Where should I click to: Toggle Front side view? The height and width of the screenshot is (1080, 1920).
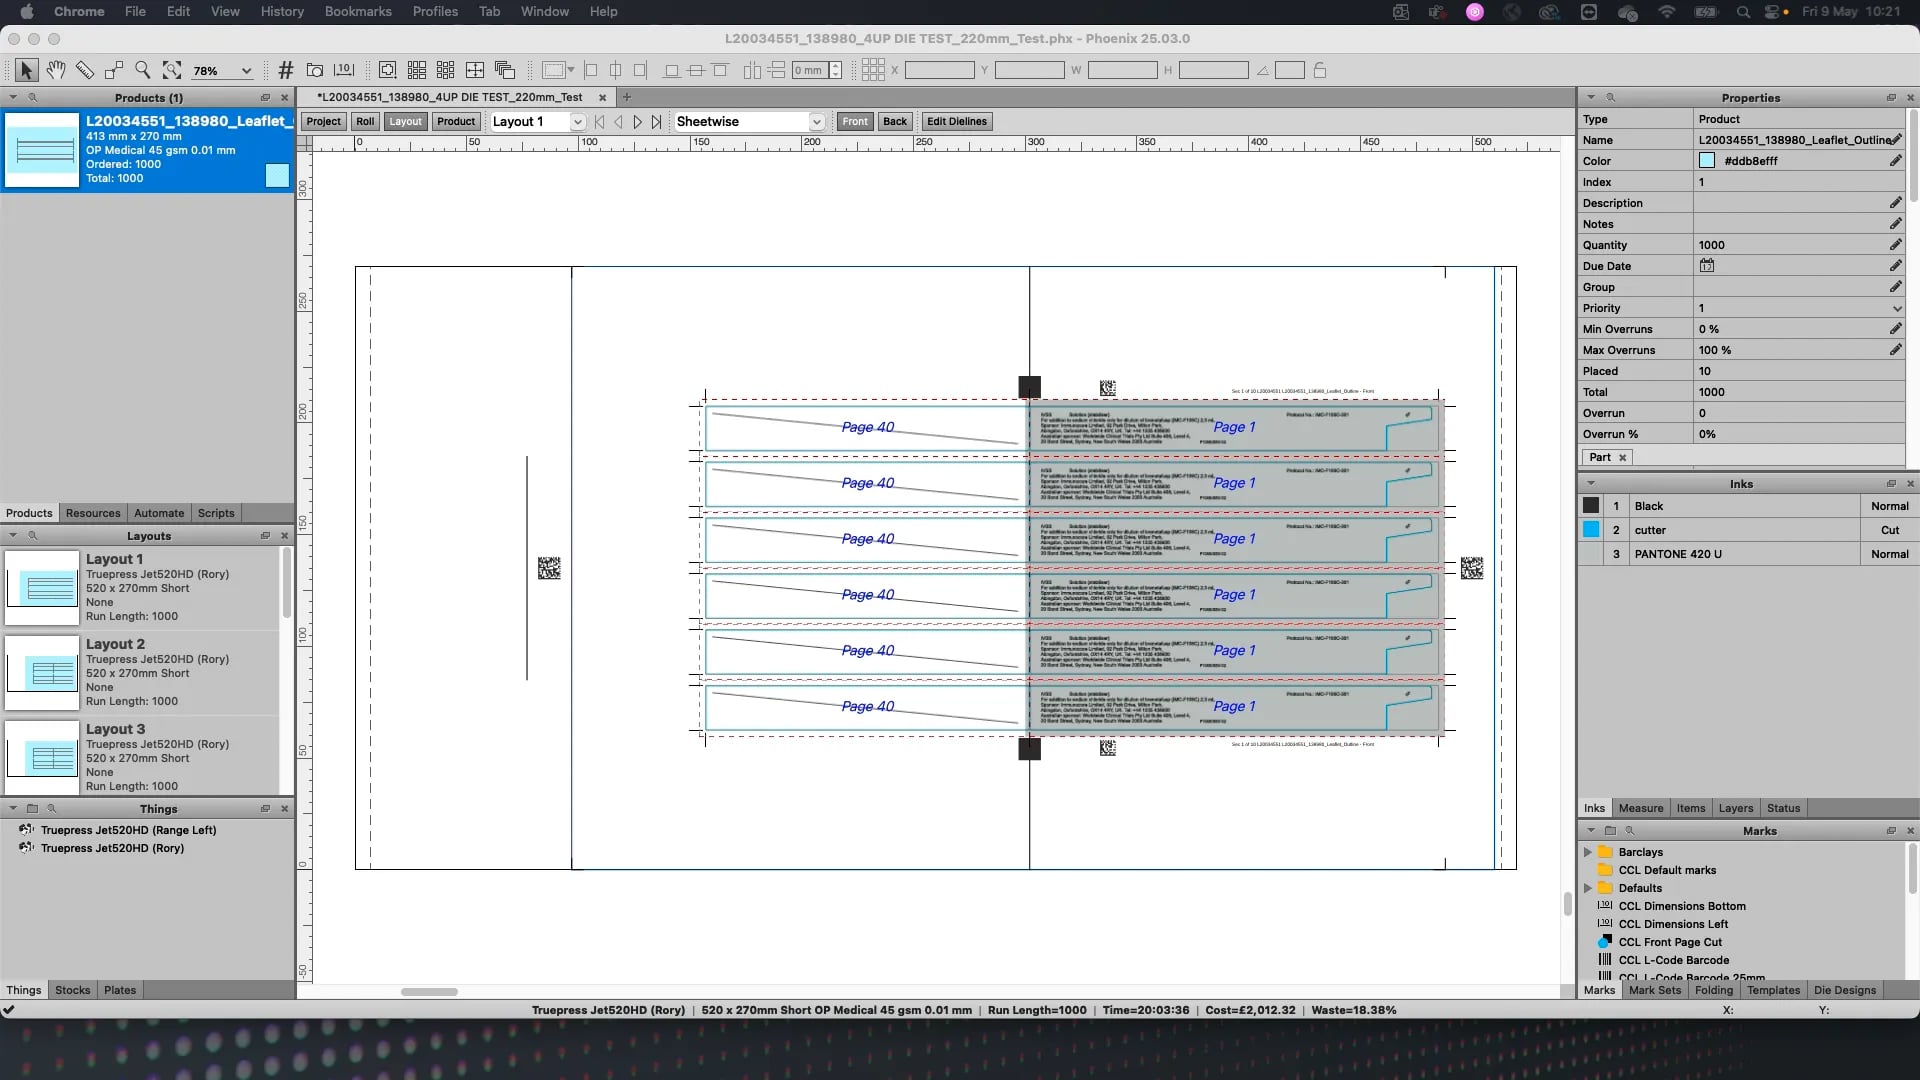click(x=855, y=122)
